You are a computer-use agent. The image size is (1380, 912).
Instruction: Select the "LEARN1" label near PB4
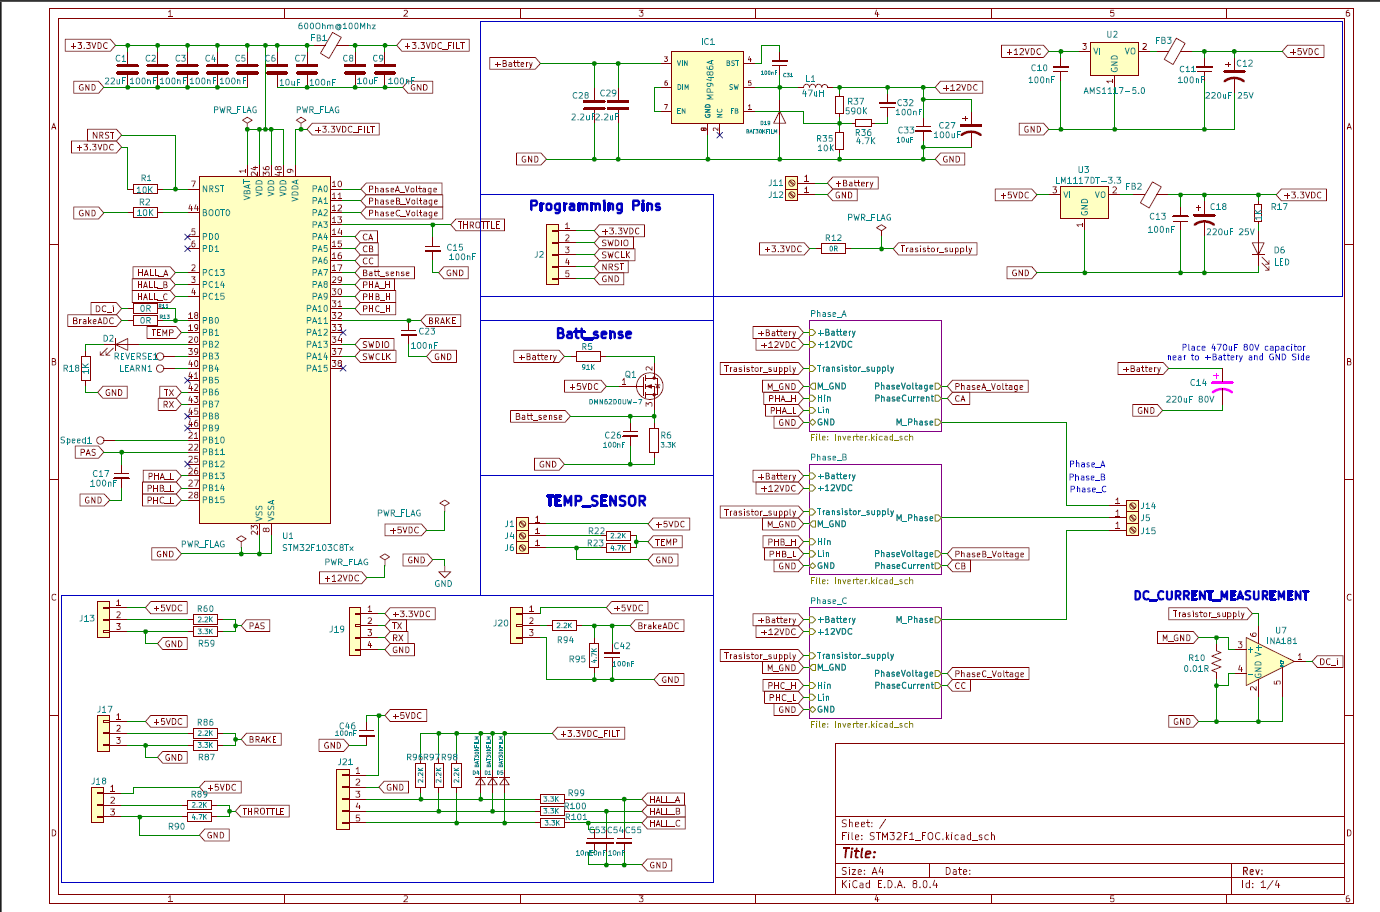pyautogui.click(x=136, y=368)
